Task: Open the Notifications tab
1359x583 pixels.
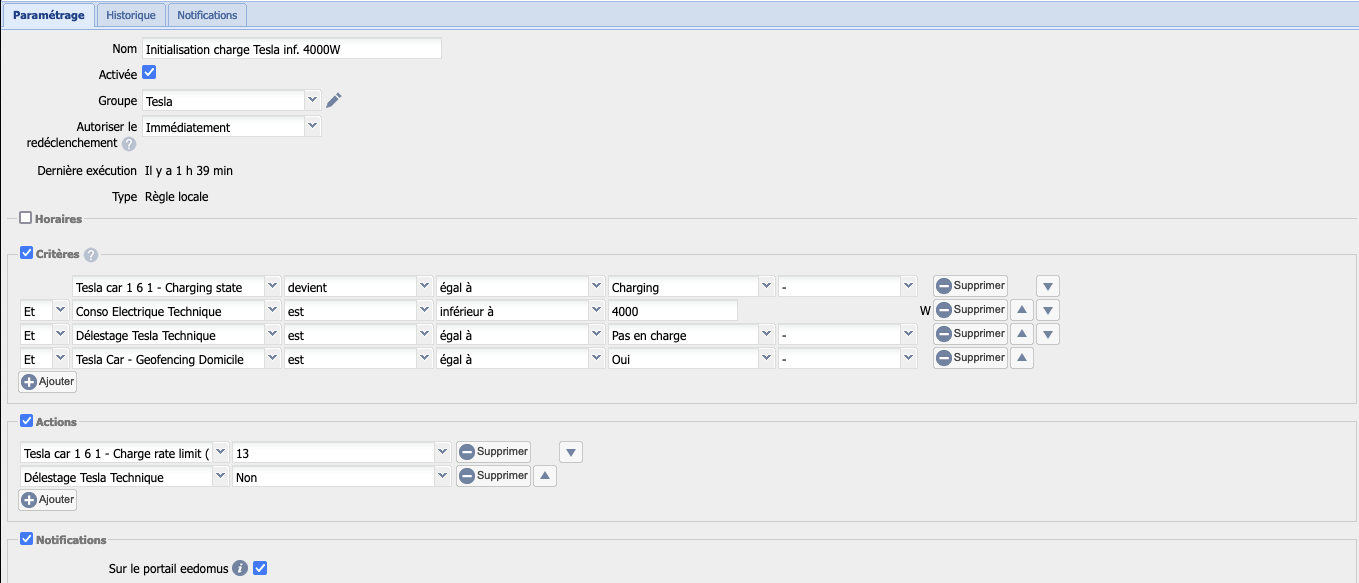Action: tap(207, 15)
